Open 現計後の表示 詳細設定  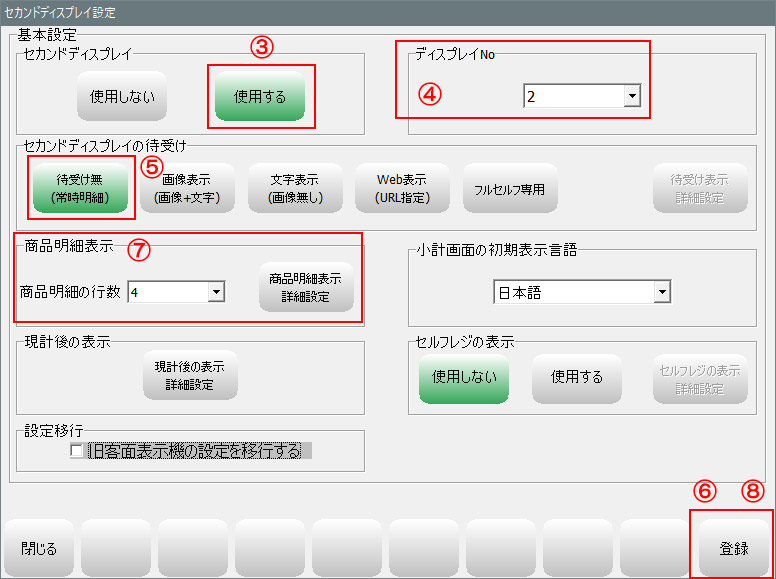[190, 376]
